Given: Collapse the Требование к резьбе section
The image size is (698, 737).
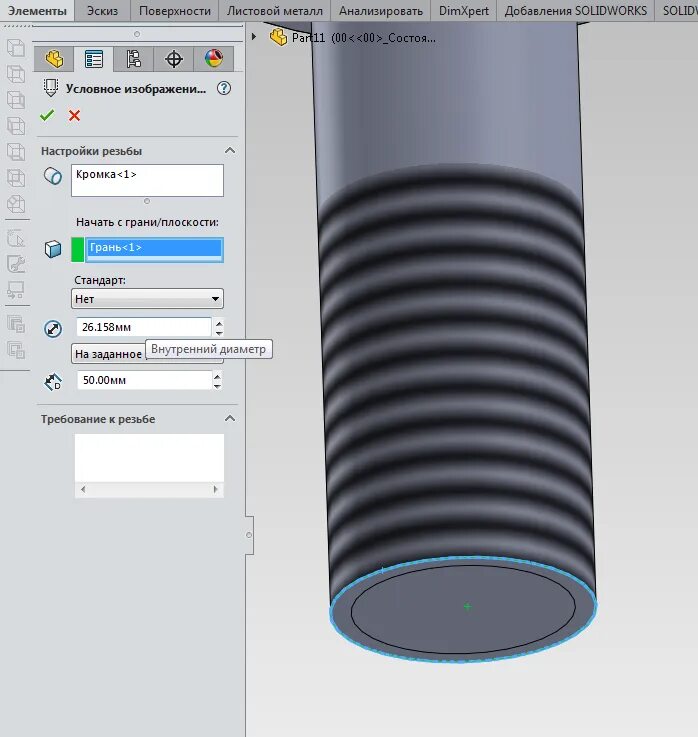Looking at the screenshot, I should coord(230,418).
